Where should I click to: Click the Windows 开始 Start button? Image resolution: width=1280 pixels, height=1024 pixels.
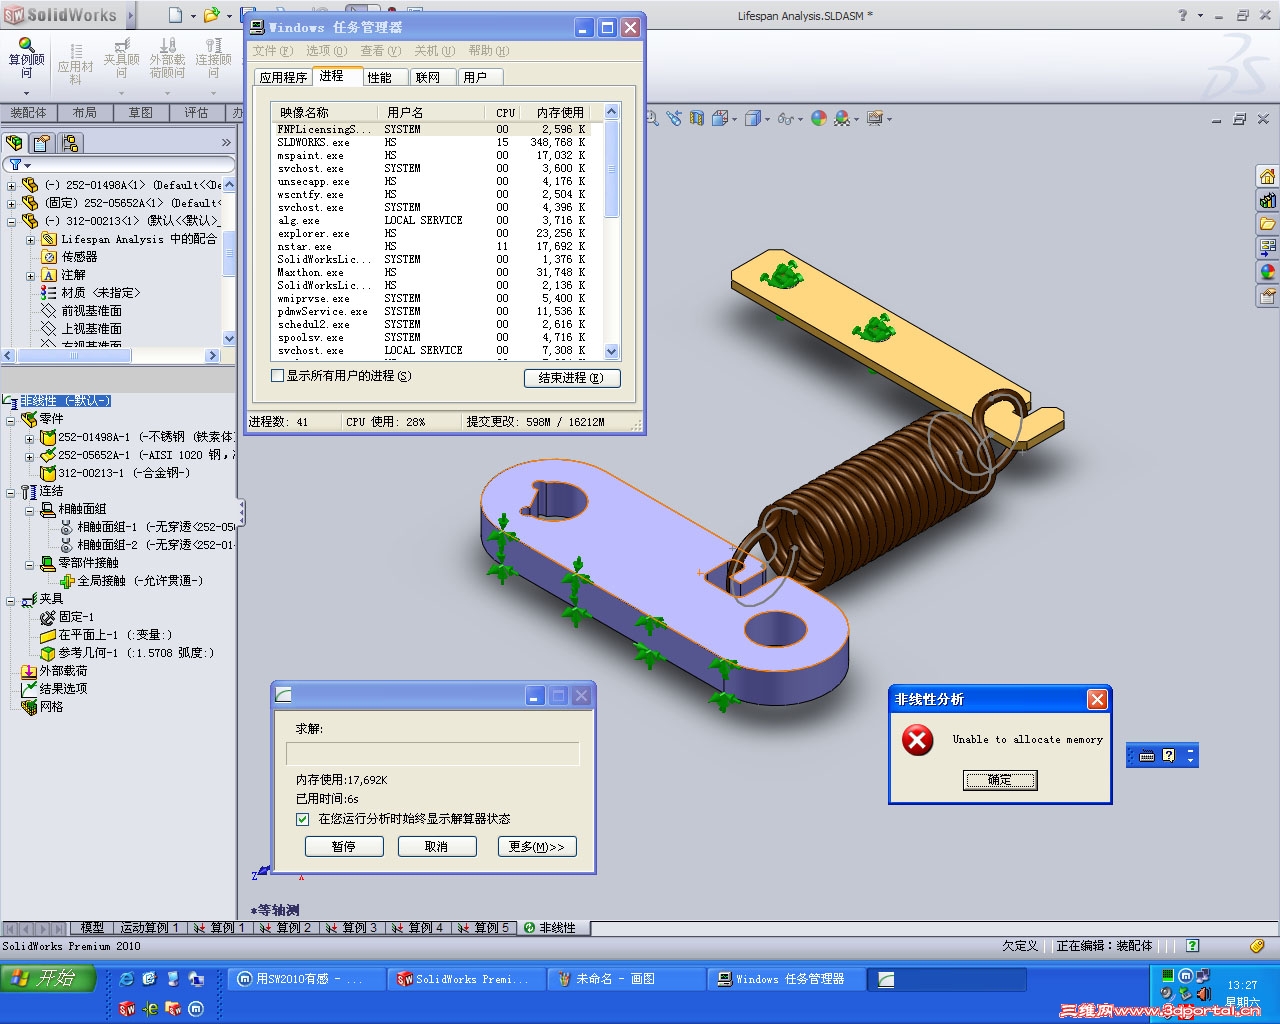click(x=49, y=978)
